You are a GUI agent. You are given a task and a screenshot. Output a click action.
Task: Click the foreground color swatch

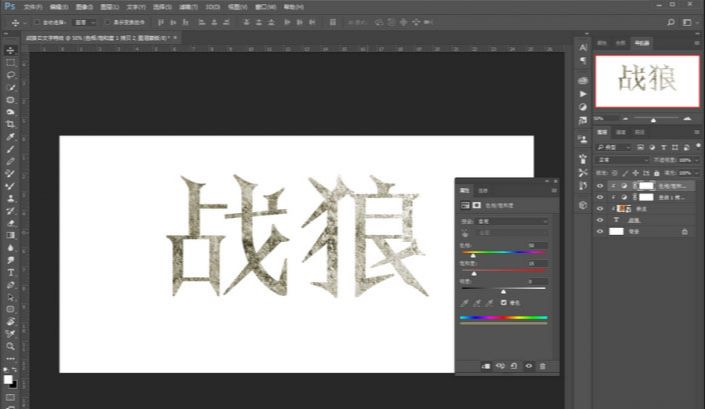pyautogui.click(x=8, y=379)
